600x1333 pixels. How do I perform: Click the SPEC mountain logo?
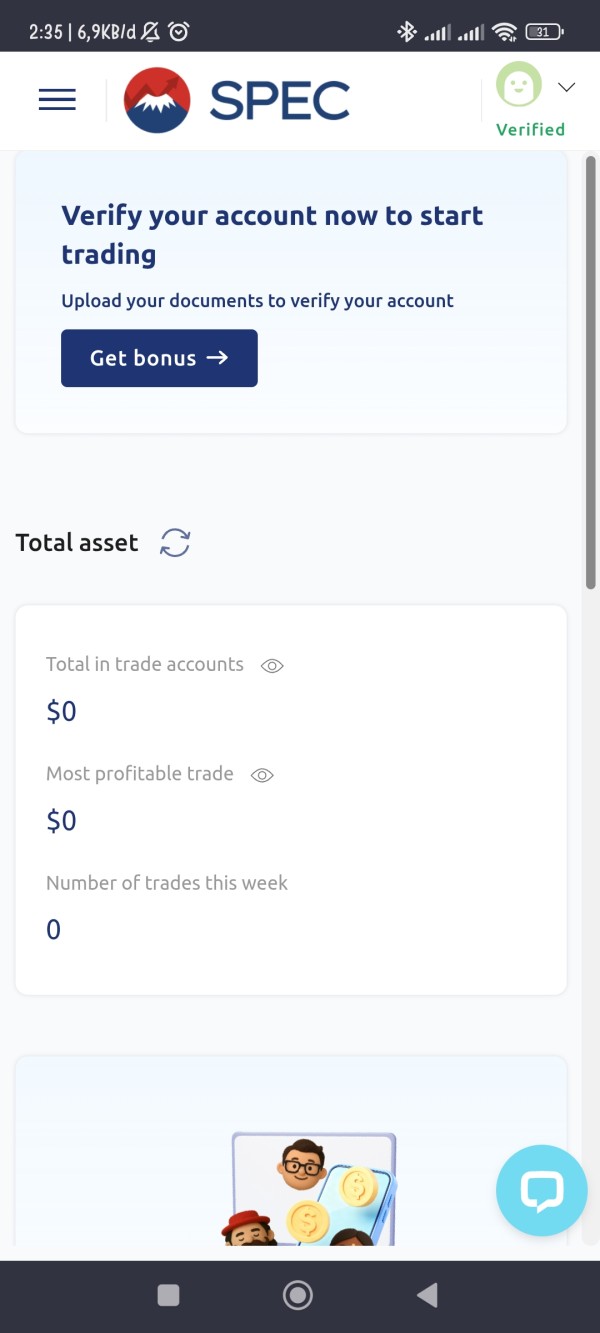point(157,100)
